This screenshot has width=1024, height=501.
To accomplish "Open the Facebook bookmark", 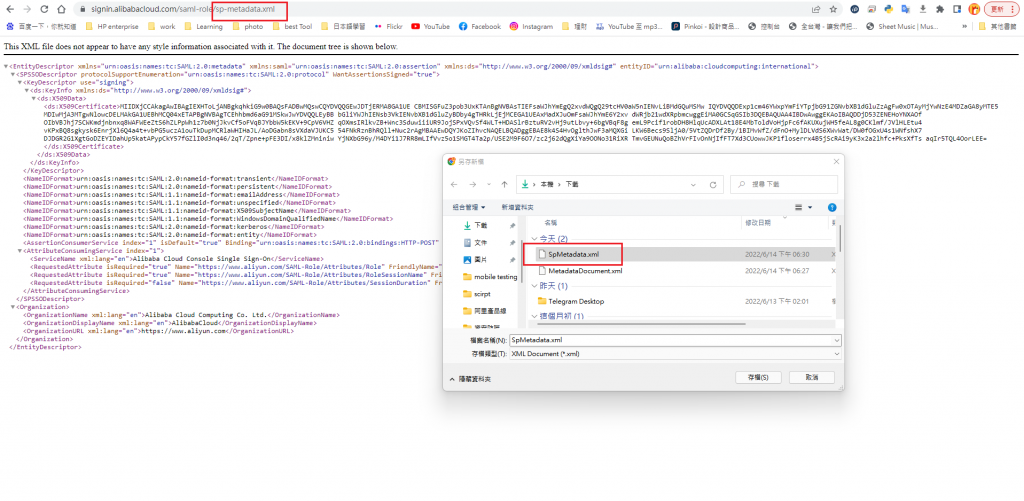I will (479, 27).
